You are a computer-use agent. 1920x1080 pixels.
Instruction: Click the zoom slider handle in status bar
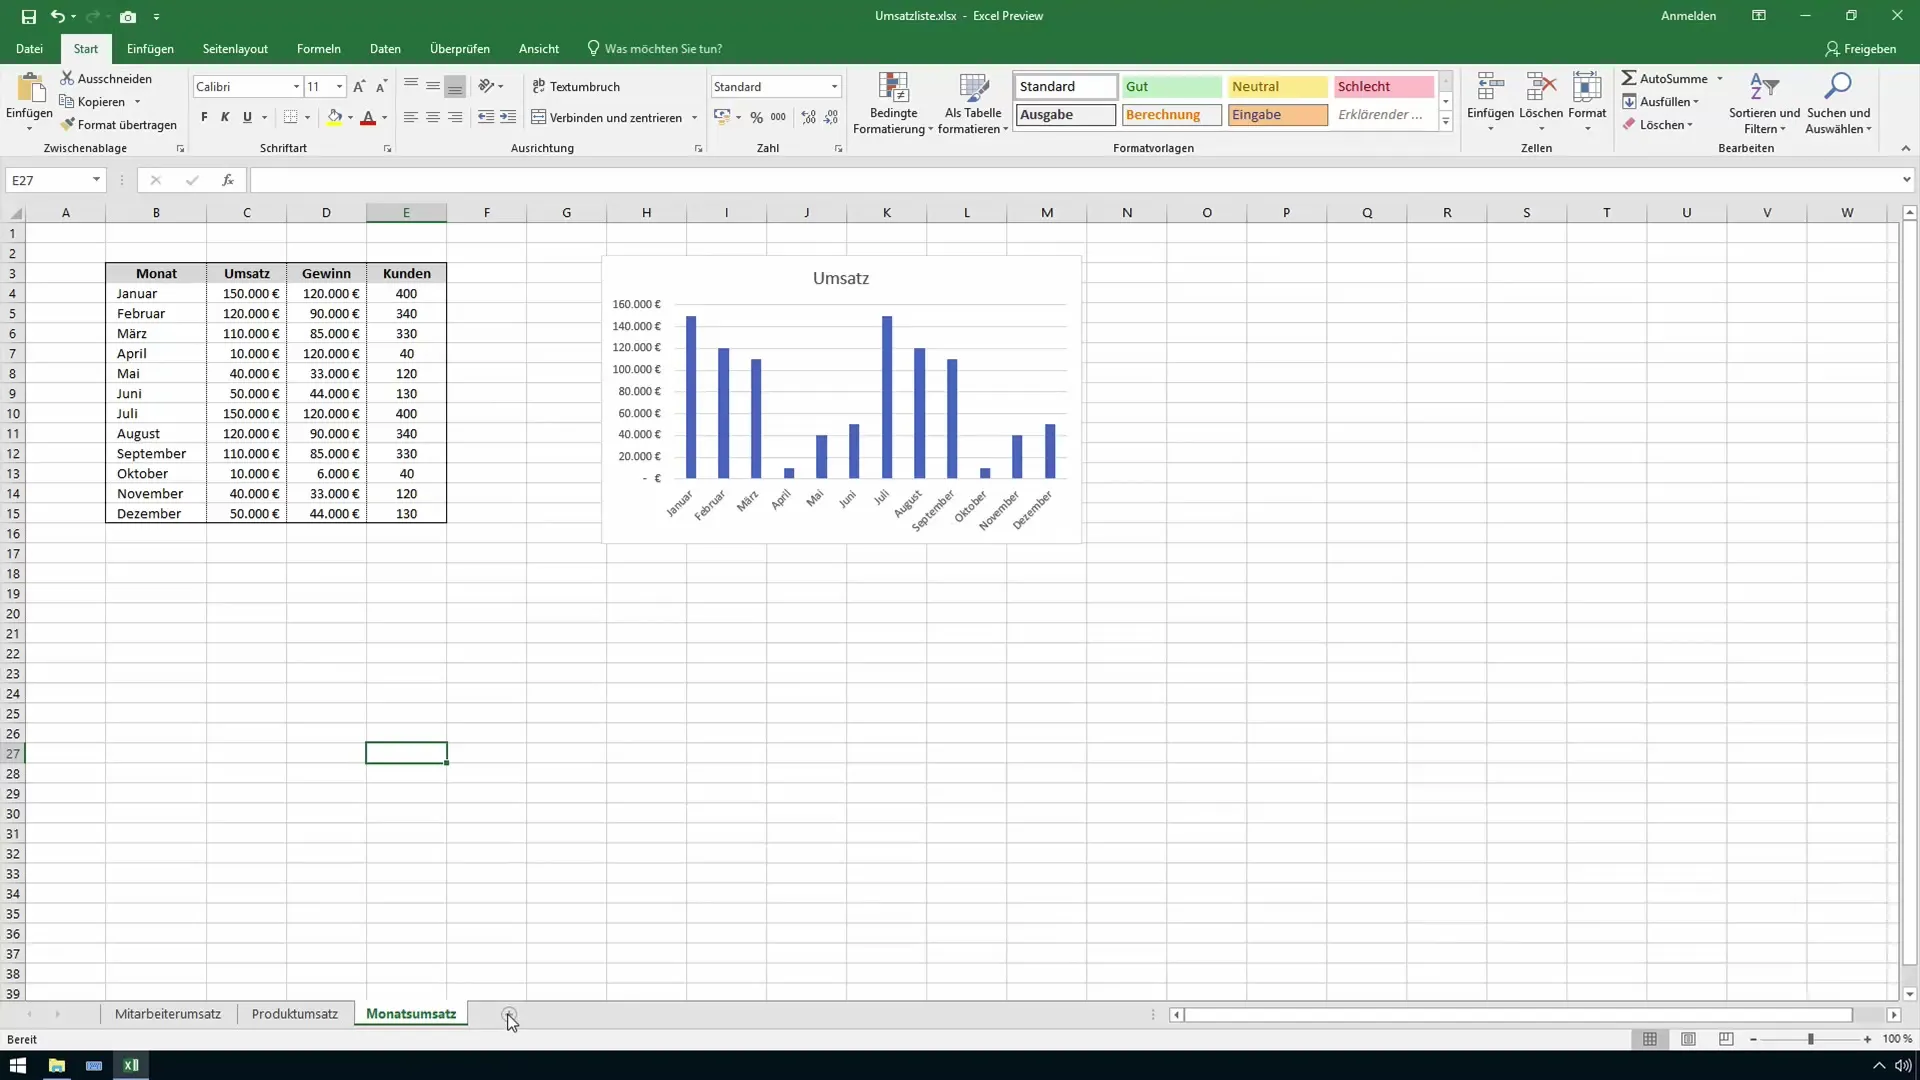[x=1810, y=1040]
